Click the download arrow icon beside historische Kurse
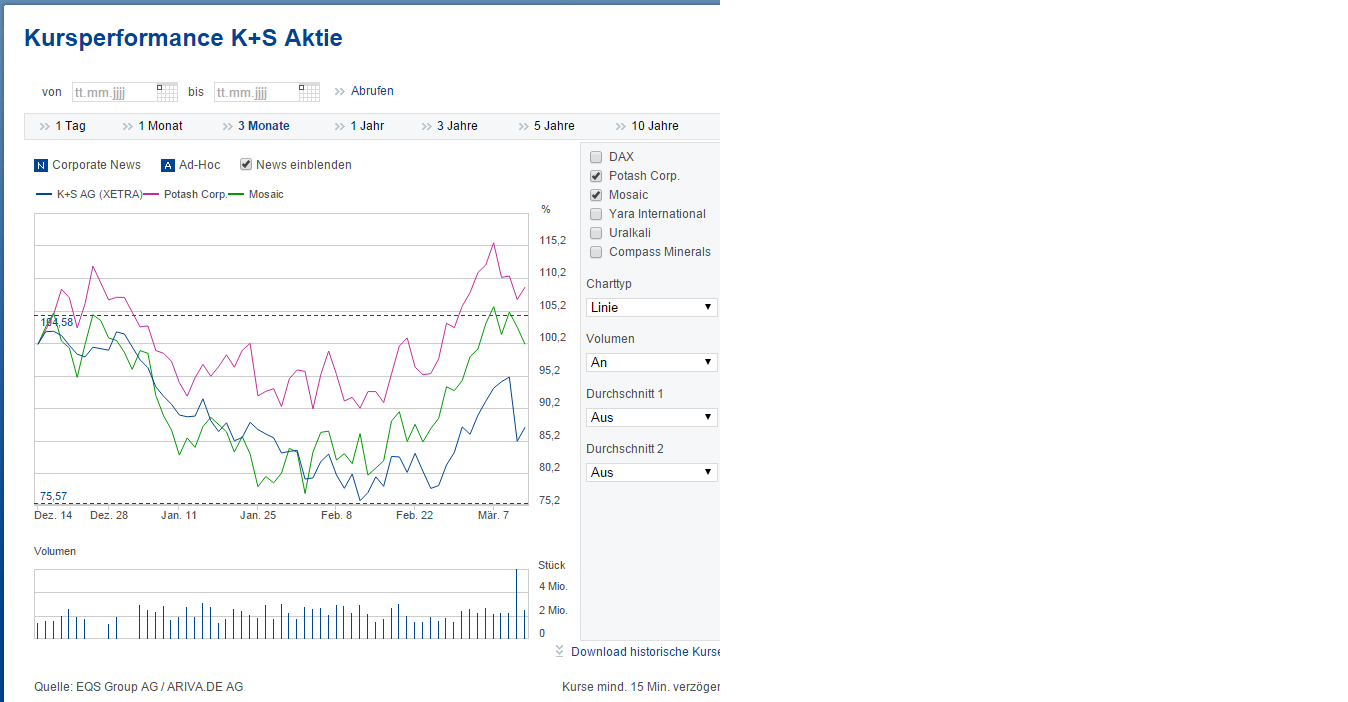 (x=560, y=651)
